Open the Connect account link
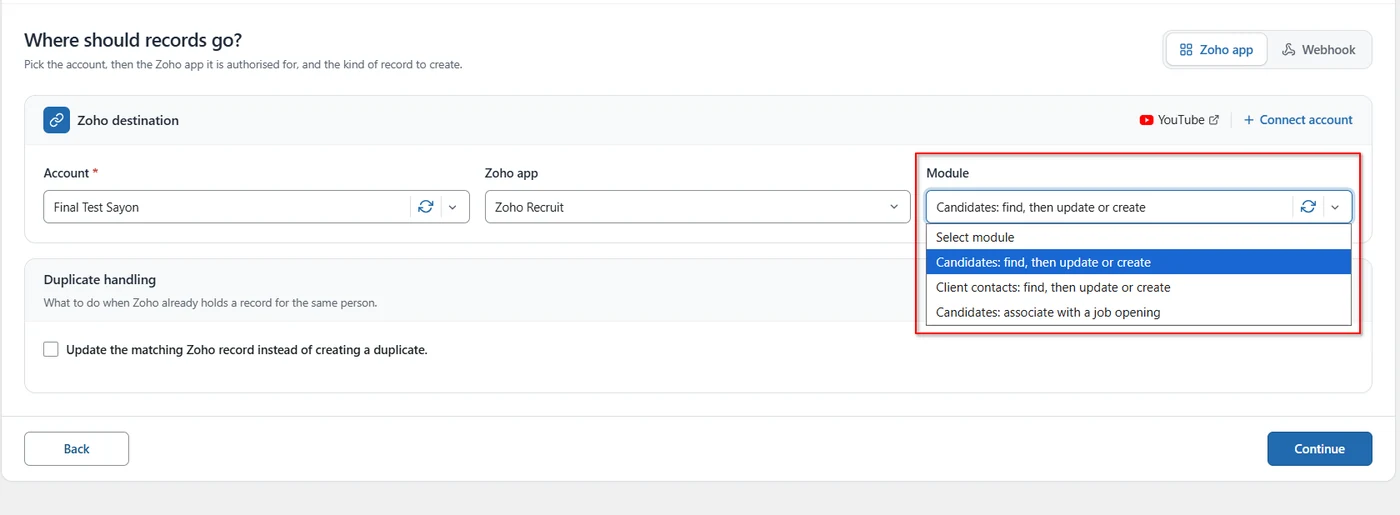 pyautogui.click(x=1298, y=120)
